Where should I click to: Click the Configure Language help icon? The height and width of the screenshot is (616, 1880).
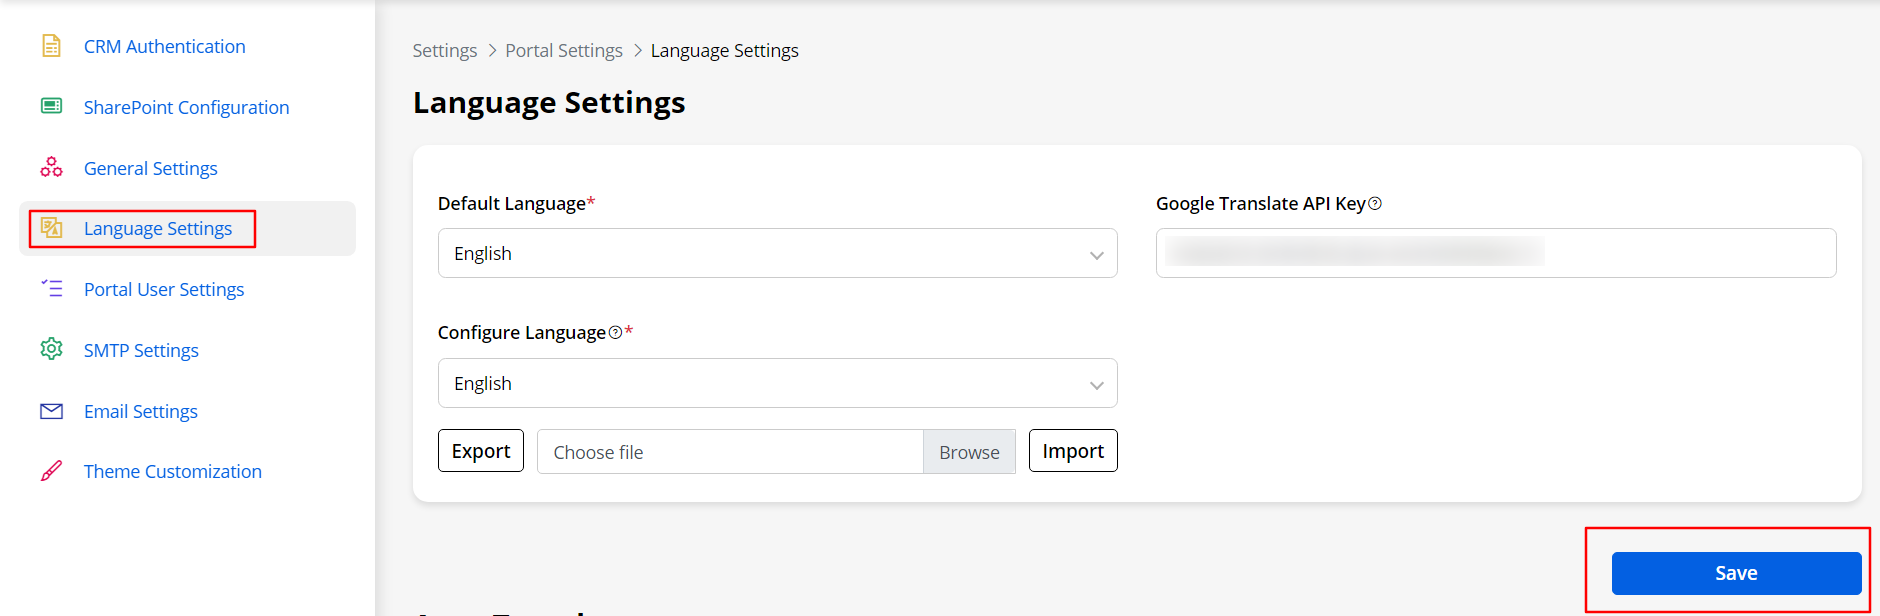pos(615,333)
